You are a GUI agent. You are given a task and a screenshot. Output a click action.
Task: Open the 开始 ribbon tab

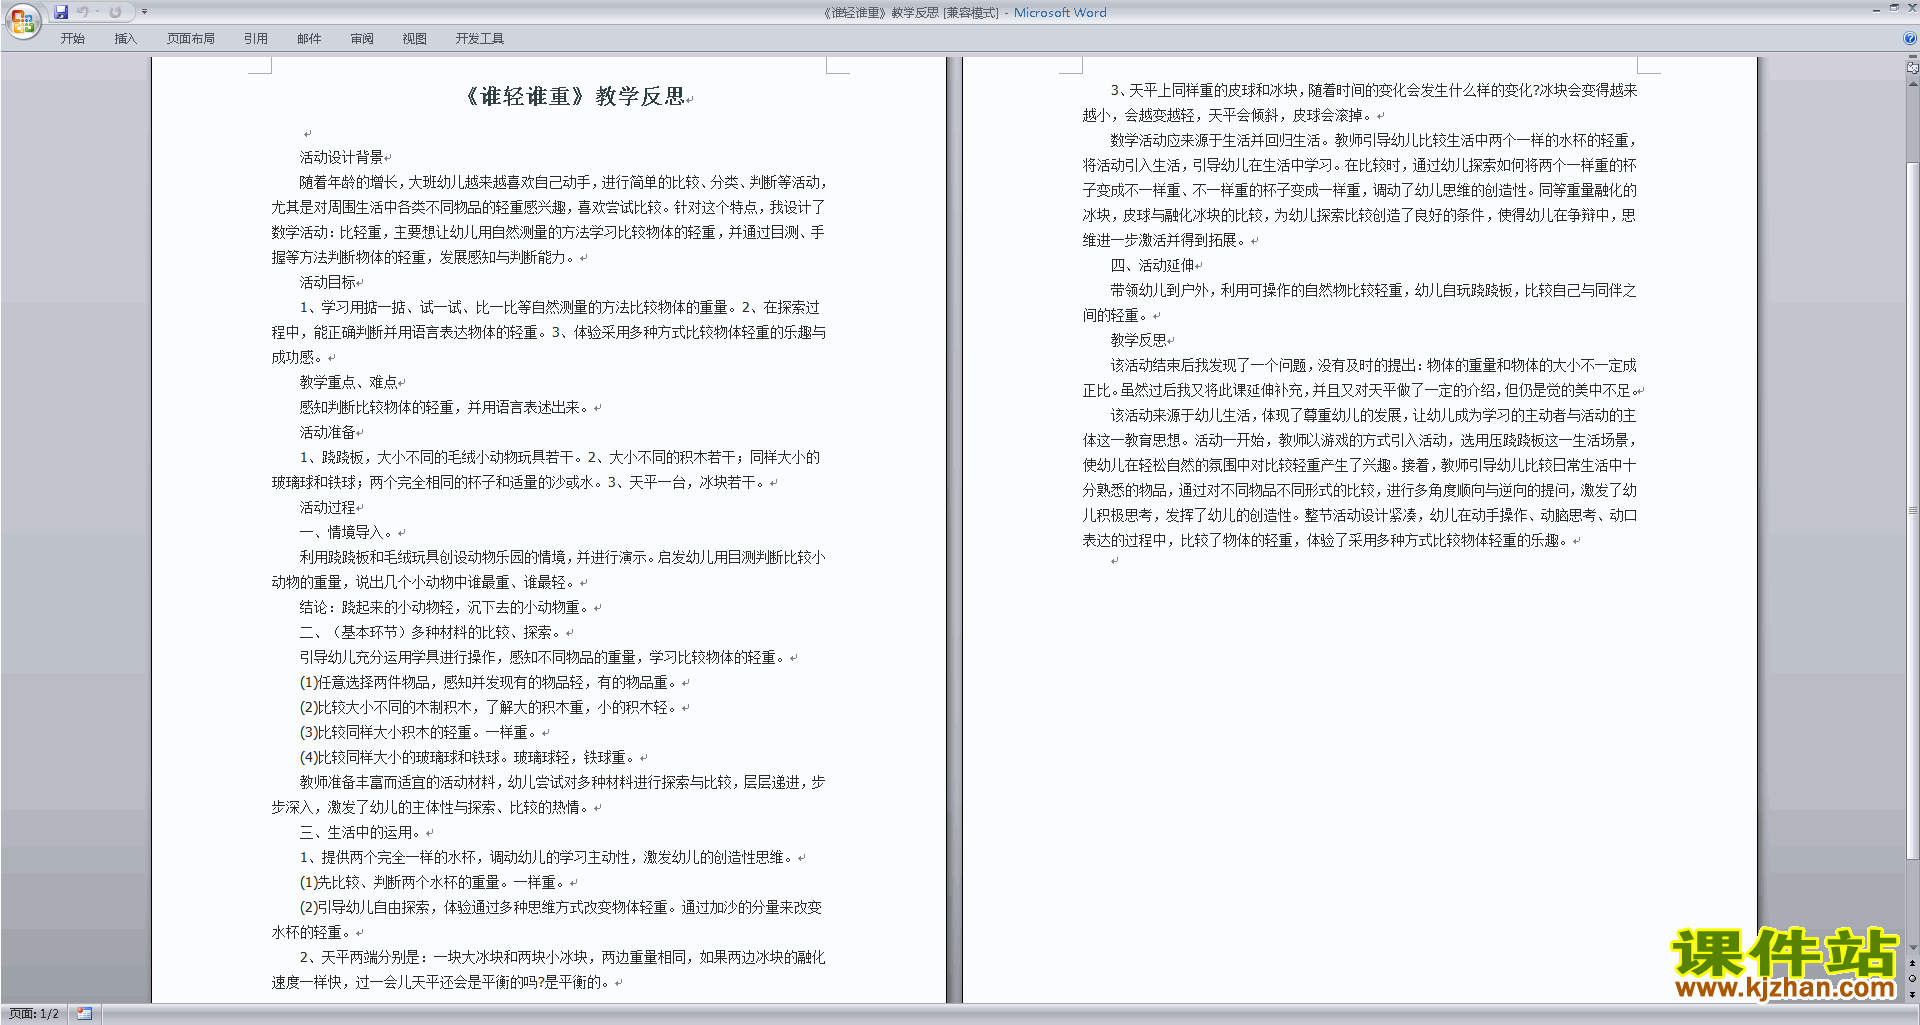[x=72, y=38]
